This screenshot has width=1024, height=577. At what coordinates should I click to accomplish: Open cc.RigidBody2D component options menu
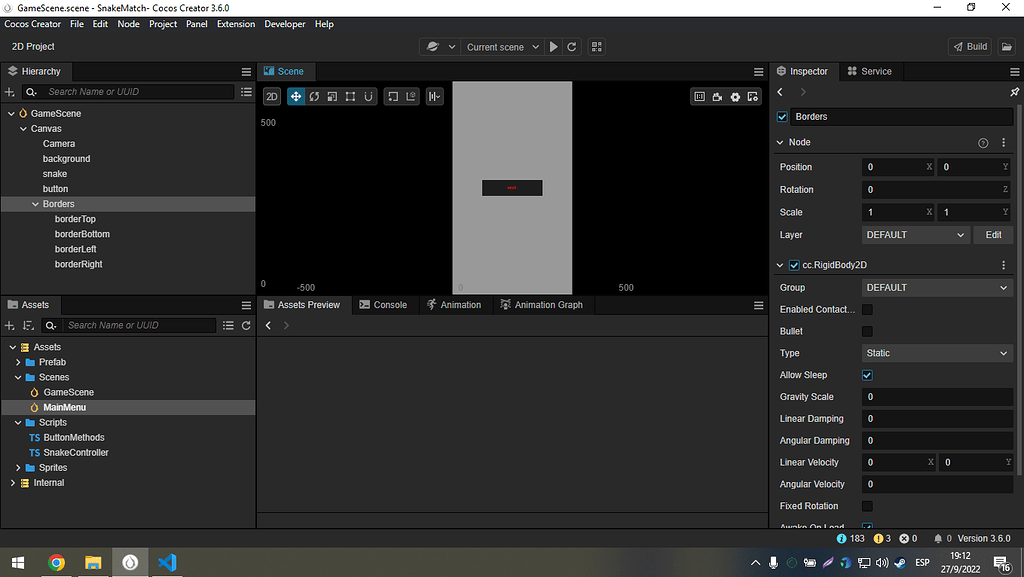pyautogui.click(x=1004, y=265)
